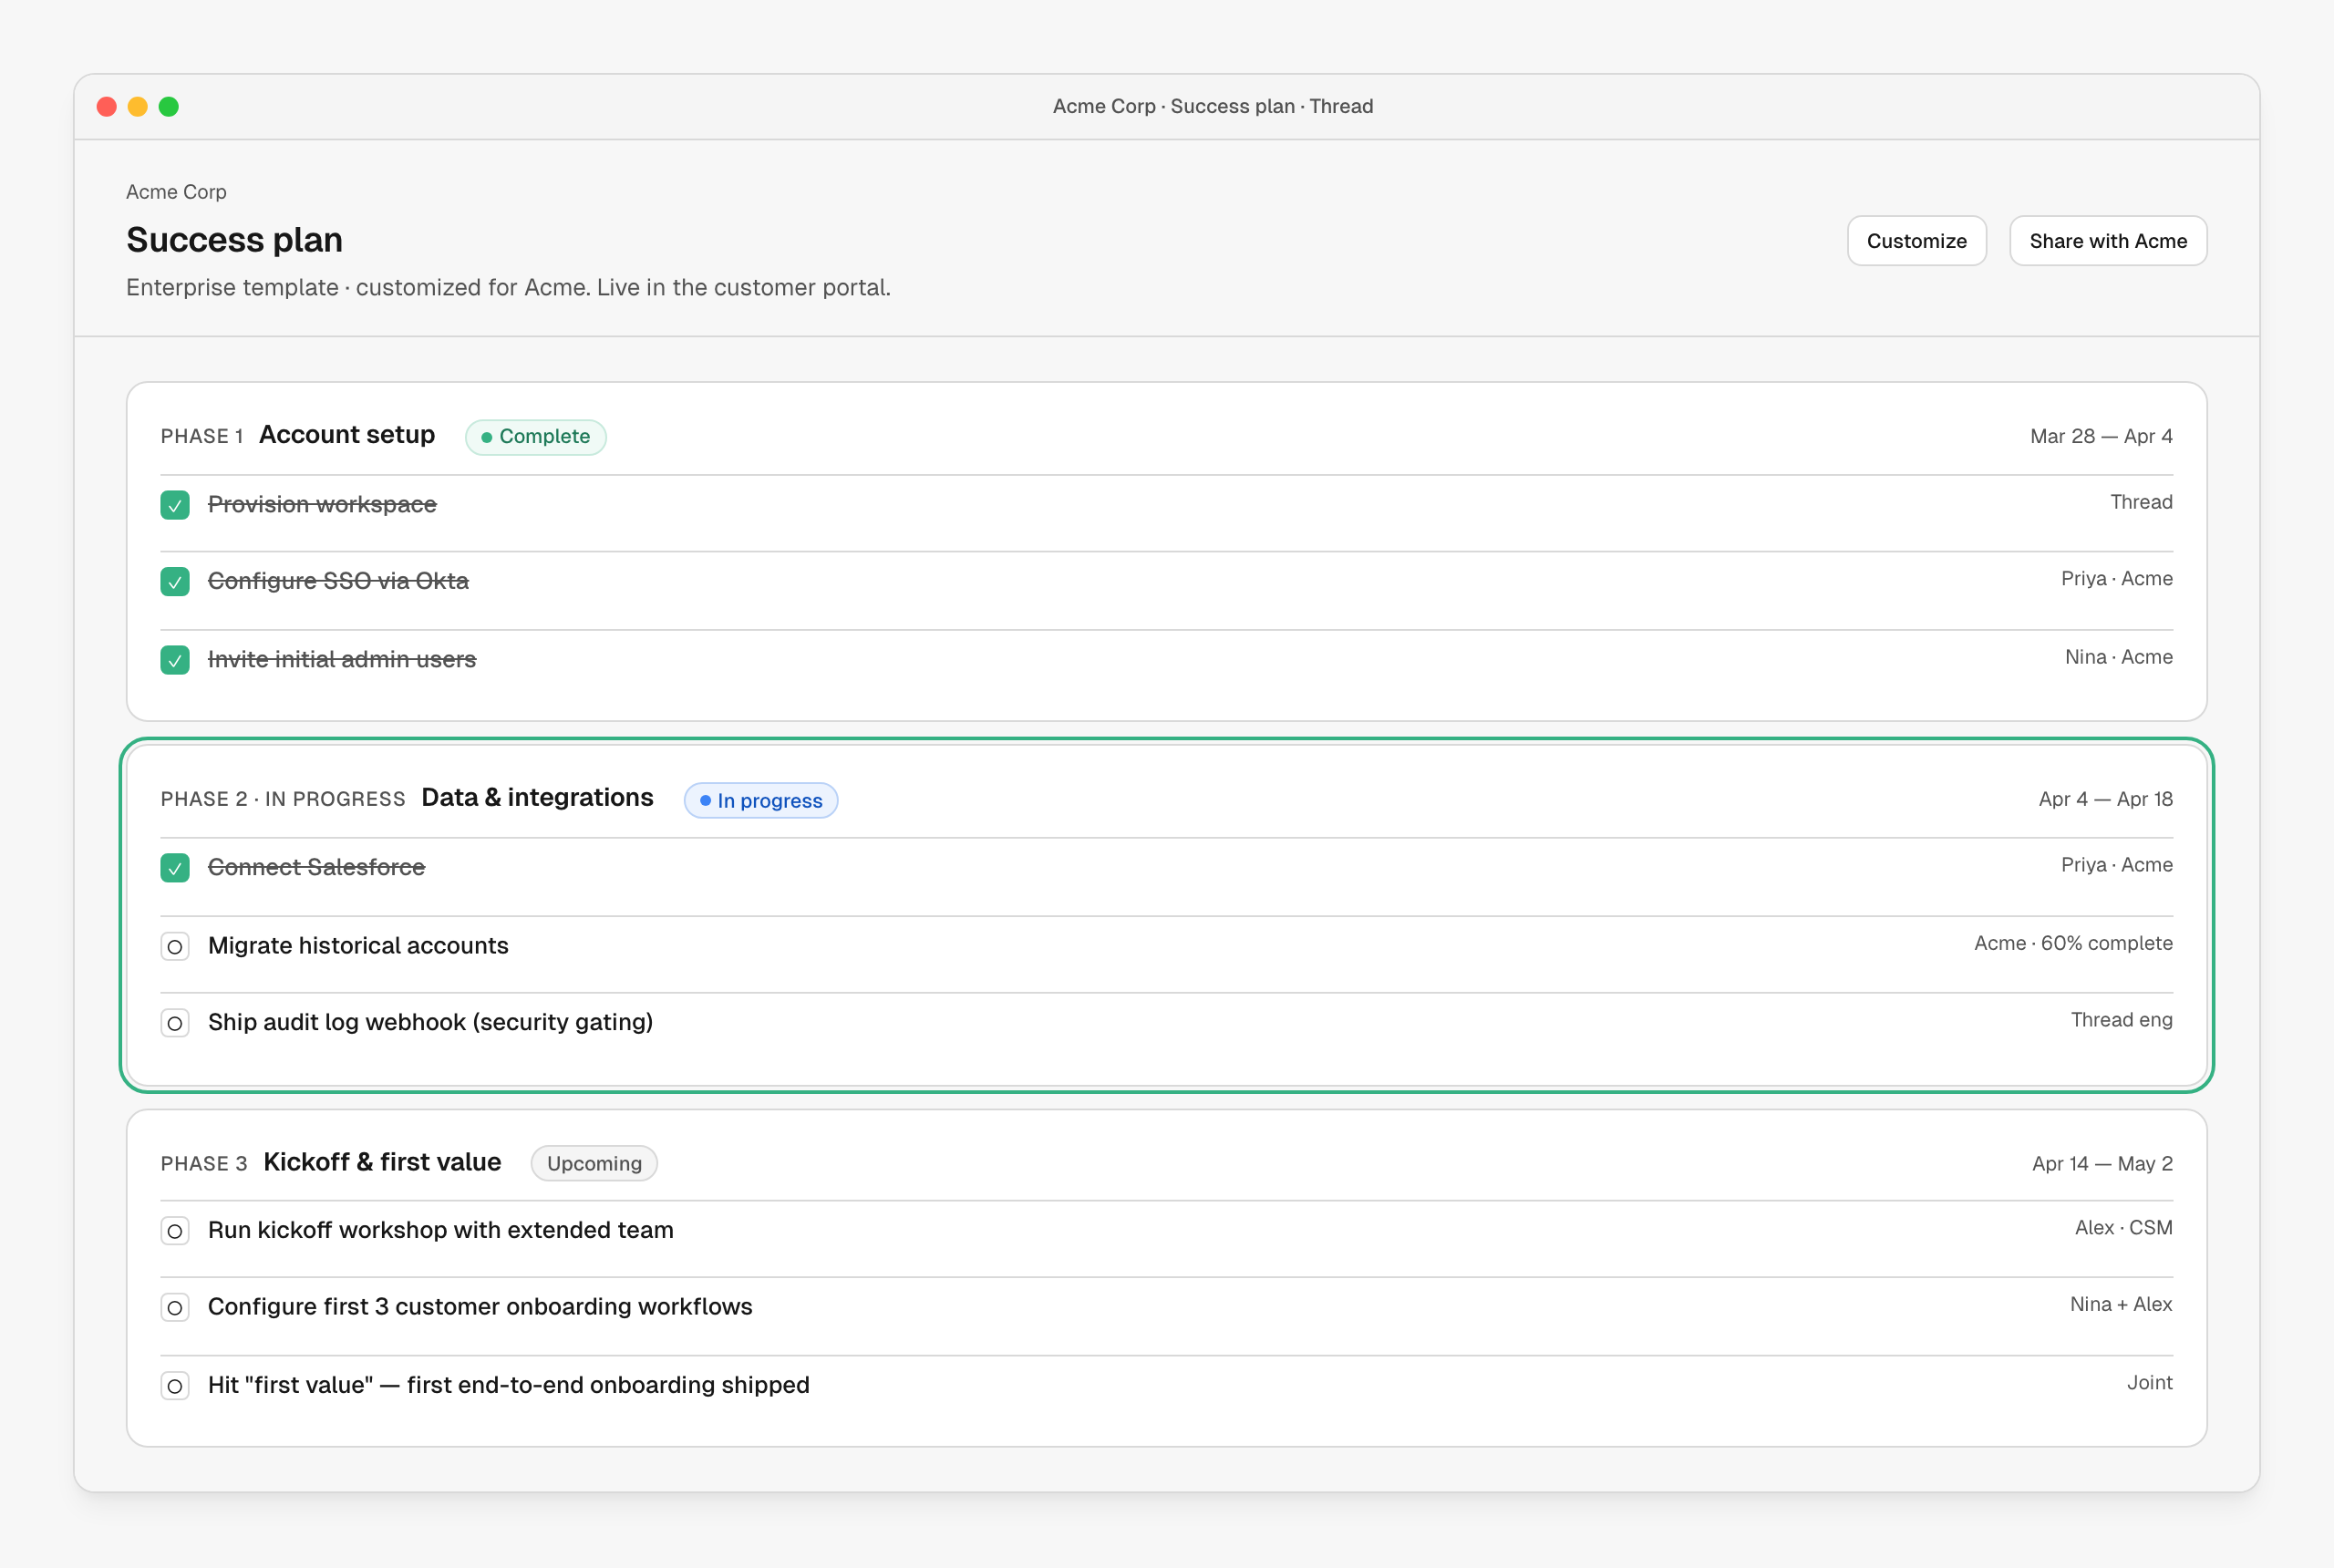Click Acme · 60% complete status
Image resolution: width=2334 pixels, height=1568 pixels.
coord(2073,943)
